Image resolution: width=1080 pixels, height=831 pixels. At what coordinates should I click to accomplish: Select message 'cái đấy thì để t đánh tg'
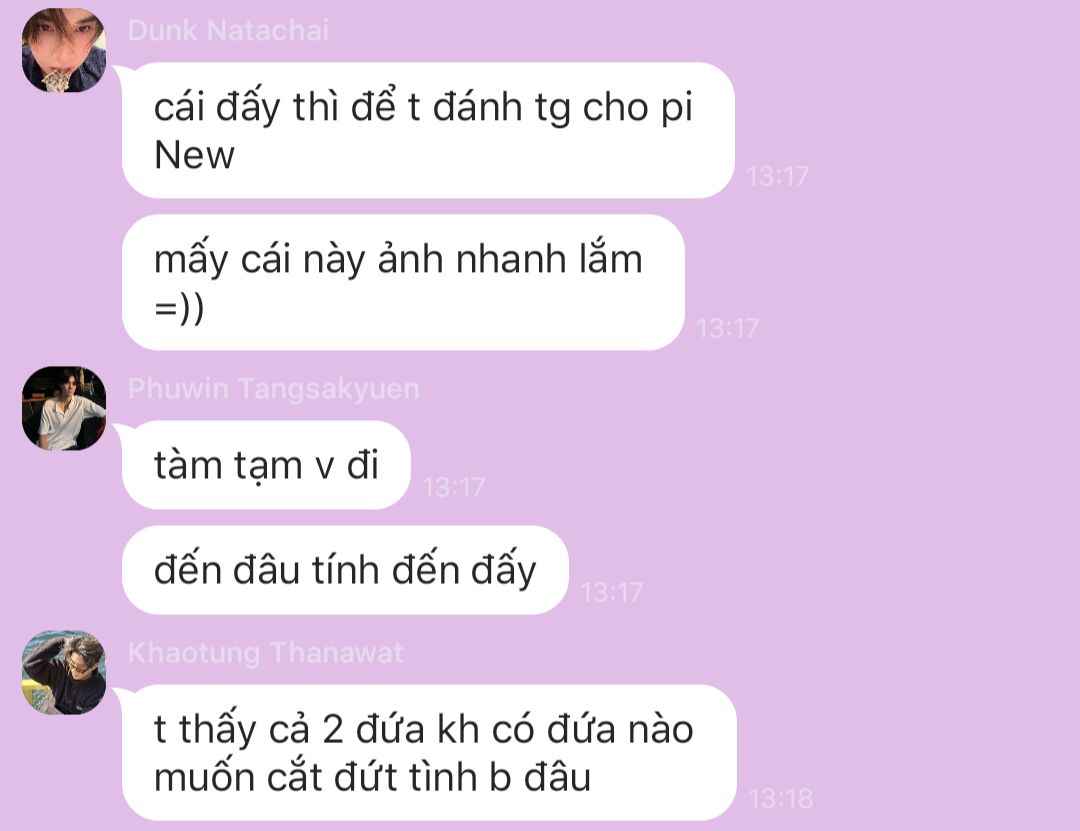428,130
